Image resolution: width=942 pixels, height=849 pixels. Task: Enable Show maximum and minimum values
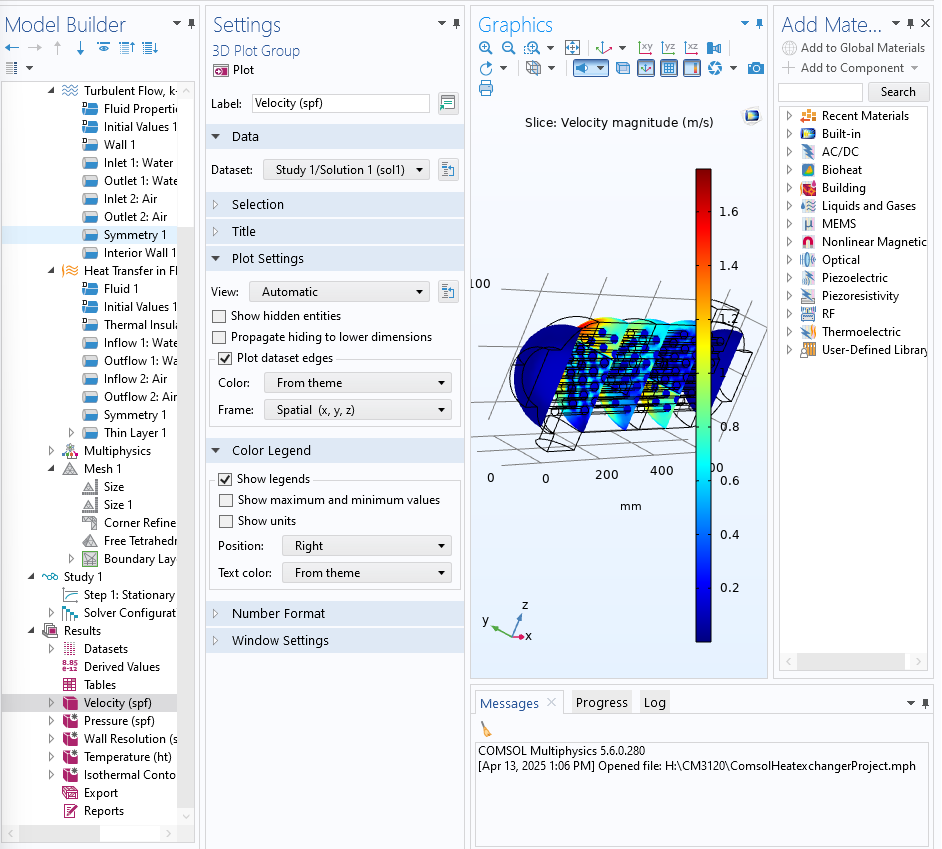coord(225,500)
